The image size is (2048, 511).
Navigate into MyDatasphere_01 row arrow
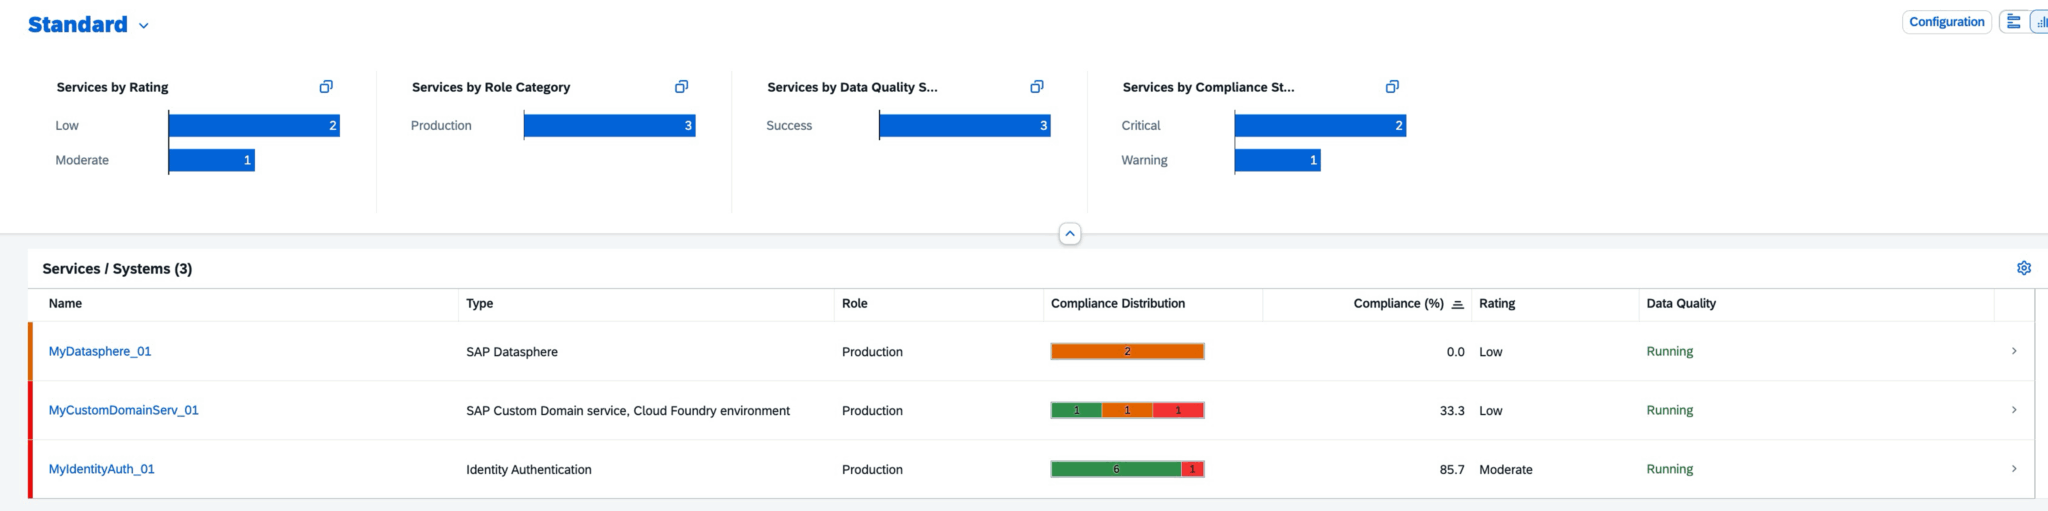[x=2014, y=351]
